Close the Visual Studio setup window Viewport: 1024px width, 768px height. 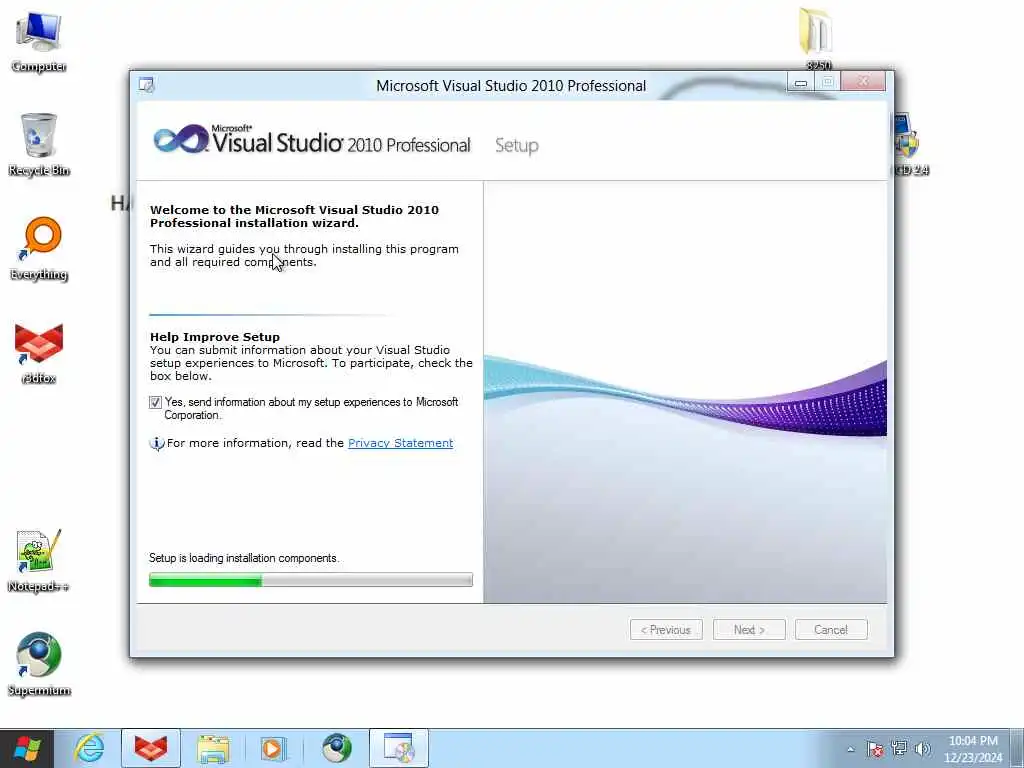pos(863,82)
